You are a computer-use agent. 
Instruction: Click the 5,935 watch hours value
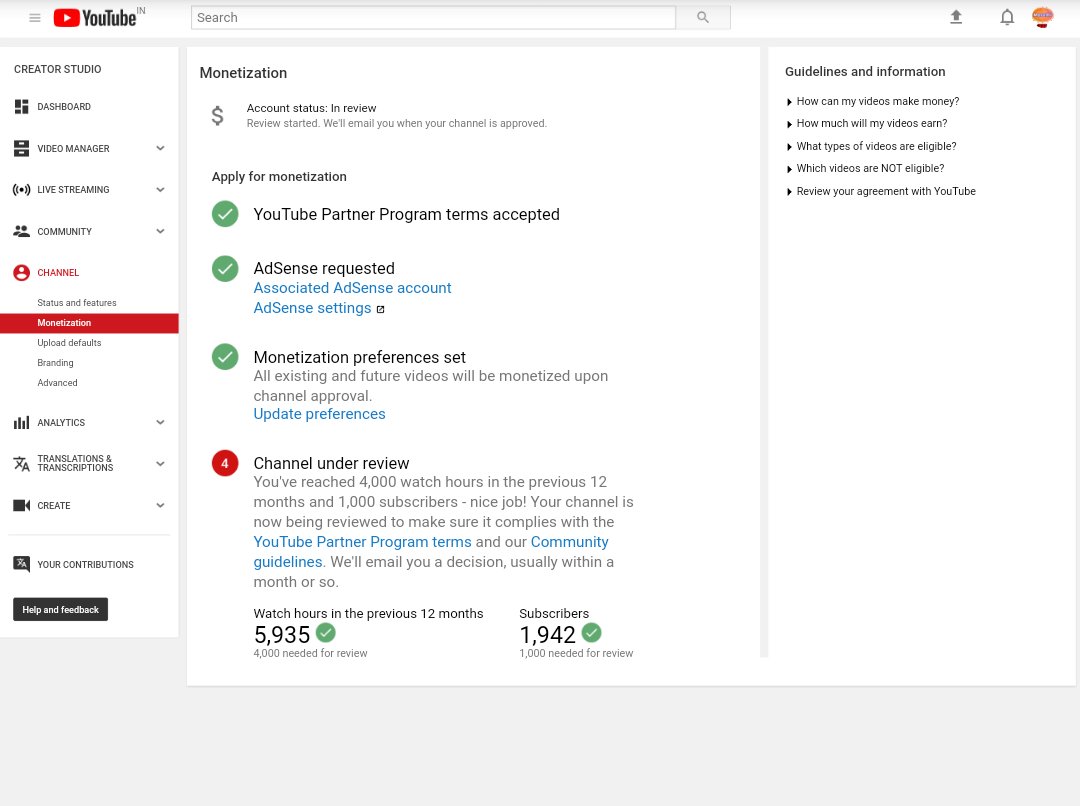click(x=282, y=634)
